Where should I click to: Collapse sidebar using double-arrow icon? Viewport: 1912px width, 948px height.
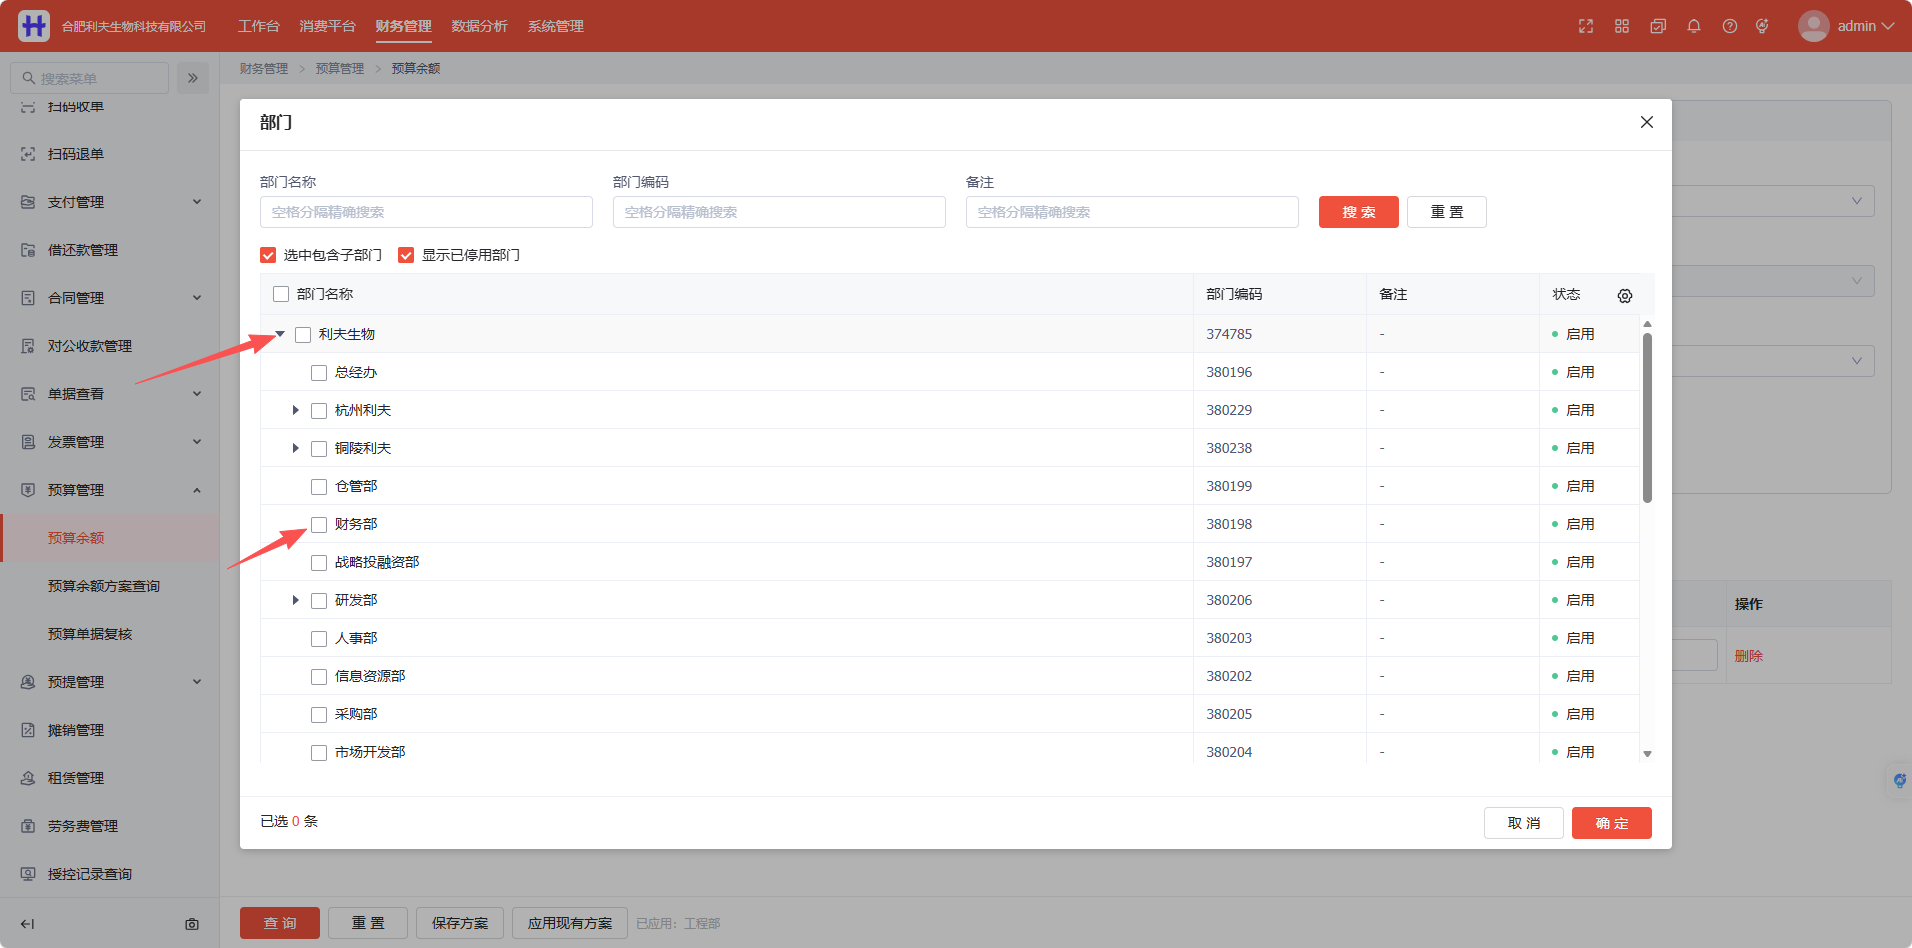tap(193, 78)
